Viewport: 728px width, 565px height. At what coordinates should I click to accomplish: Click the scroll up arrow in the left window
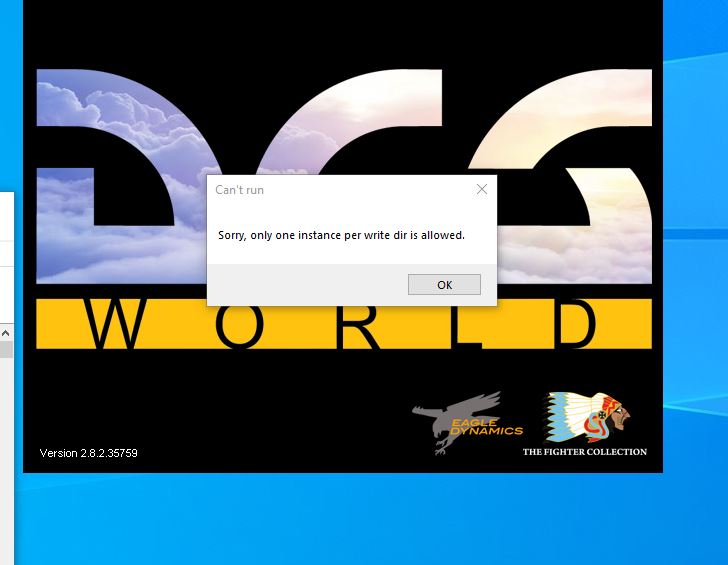[x=6, y=333]
